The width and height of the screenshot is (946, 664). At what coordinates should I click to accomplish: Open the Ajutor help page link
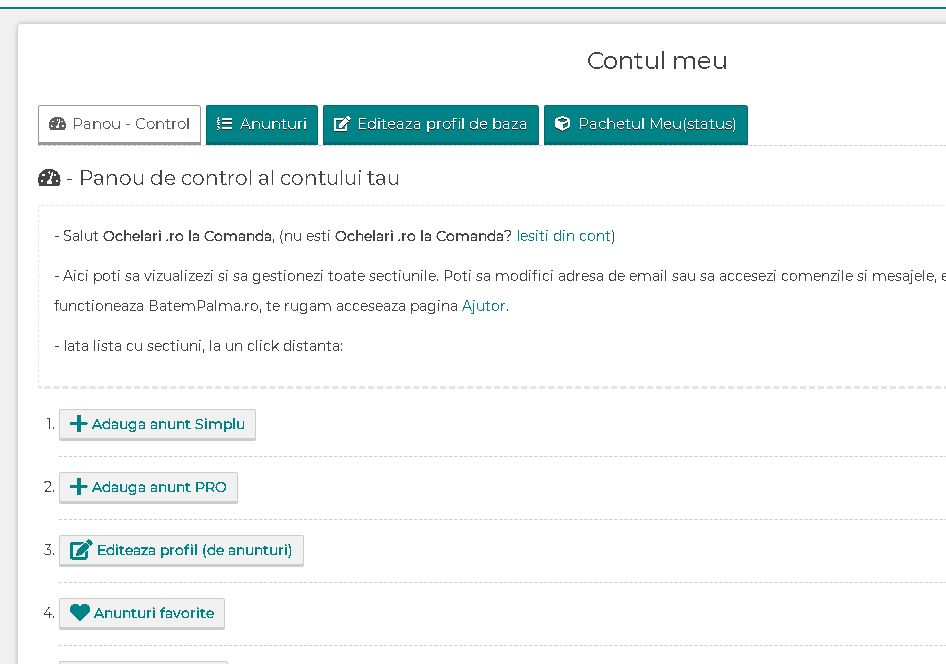483,306
